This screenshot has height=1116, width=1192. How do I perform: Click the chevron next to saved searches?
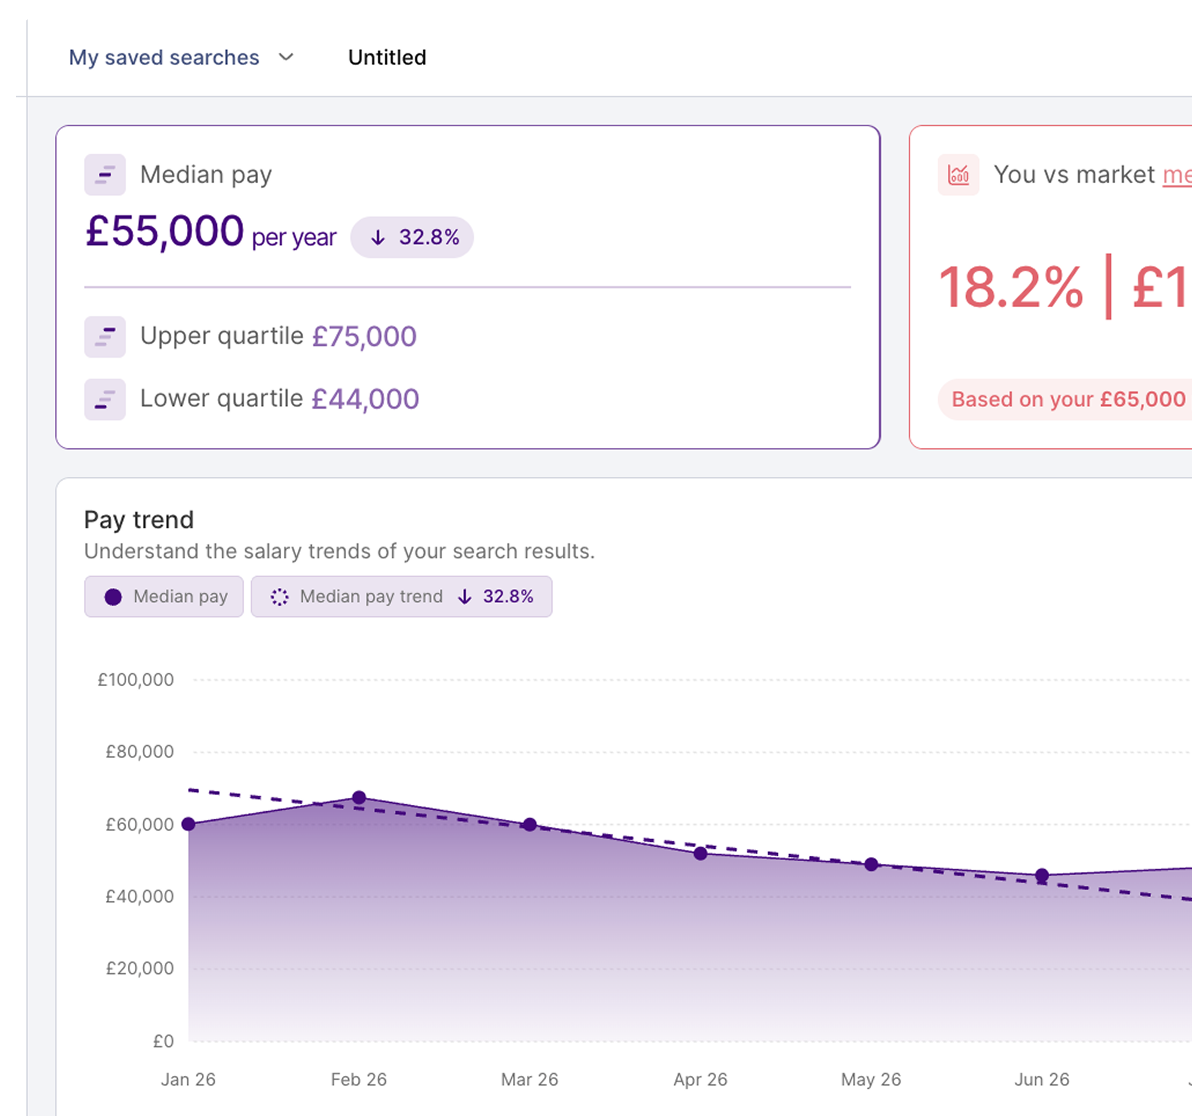click(286, 57)
